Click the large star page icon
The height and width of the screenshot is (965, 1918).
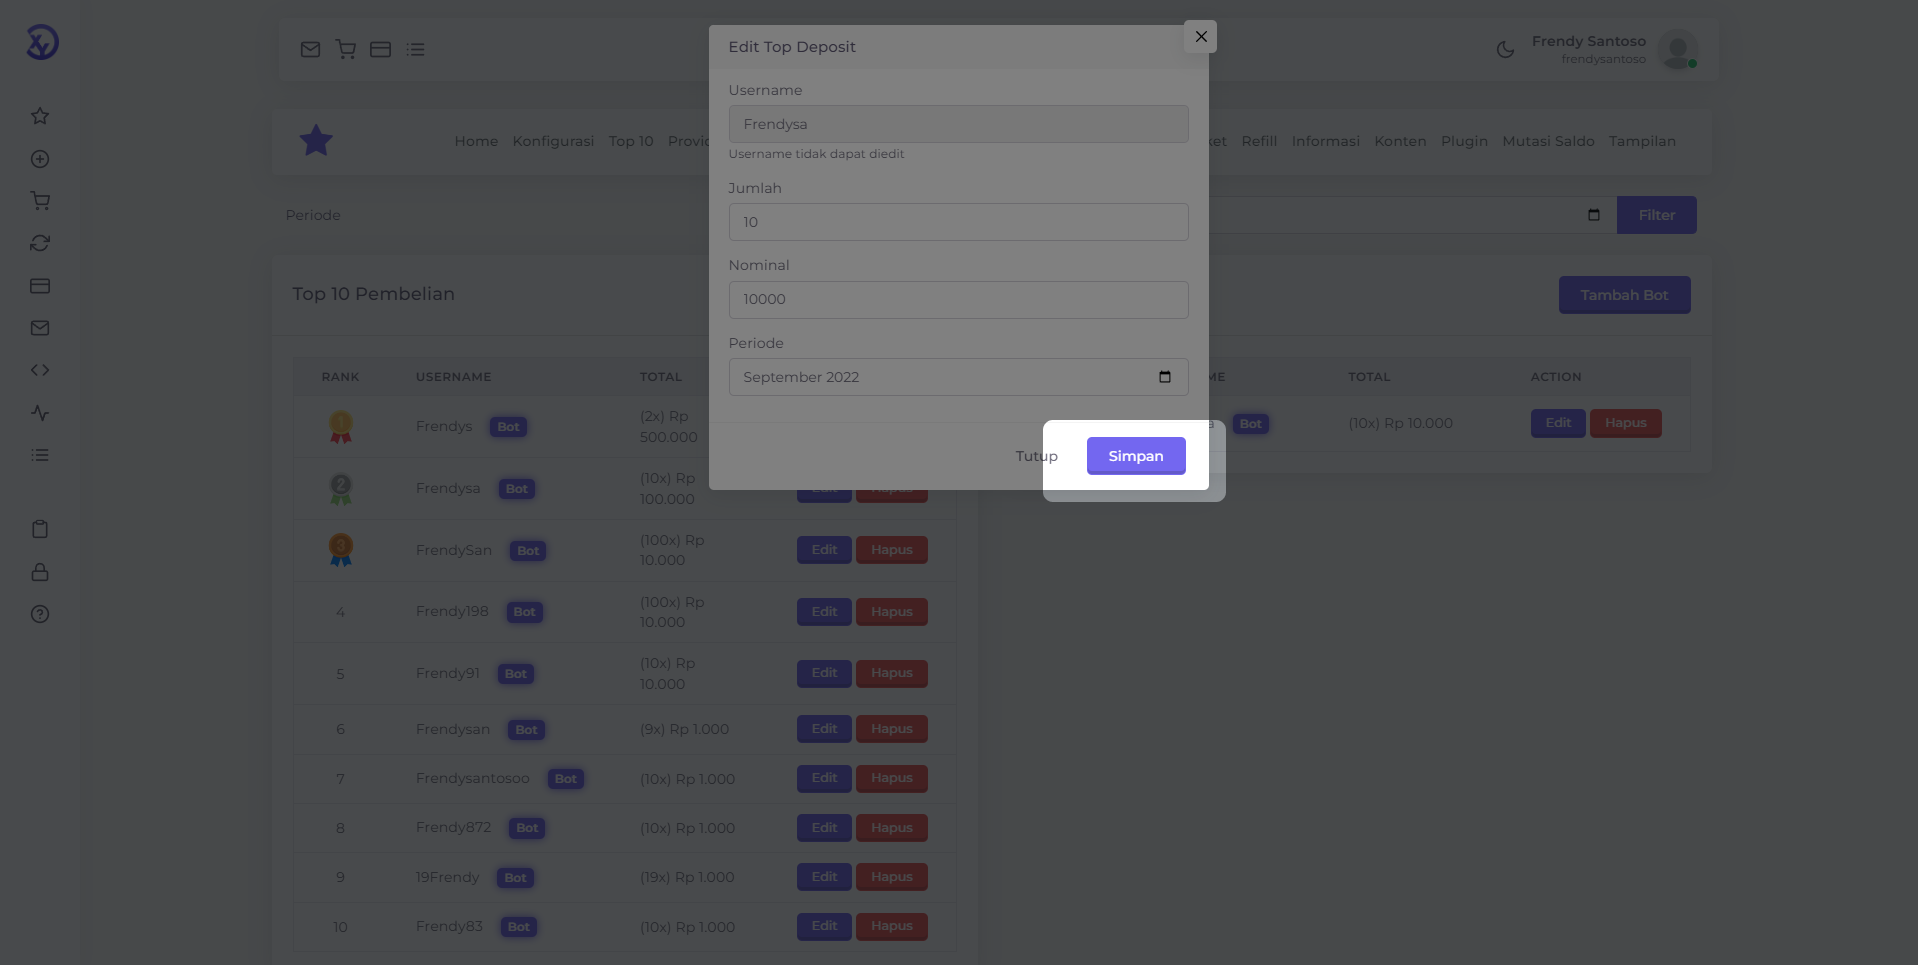point(316,141)
